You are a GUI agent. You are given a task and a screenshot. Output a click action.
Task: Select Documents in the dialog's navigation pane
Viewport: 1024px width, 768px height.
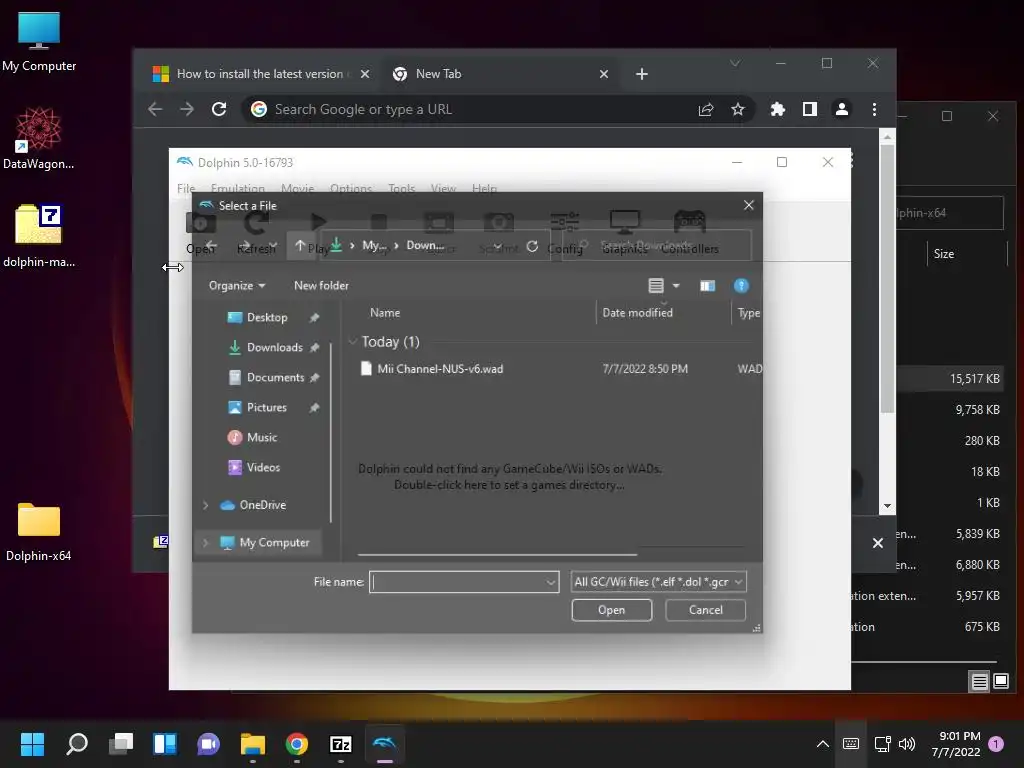coord(276,377)
